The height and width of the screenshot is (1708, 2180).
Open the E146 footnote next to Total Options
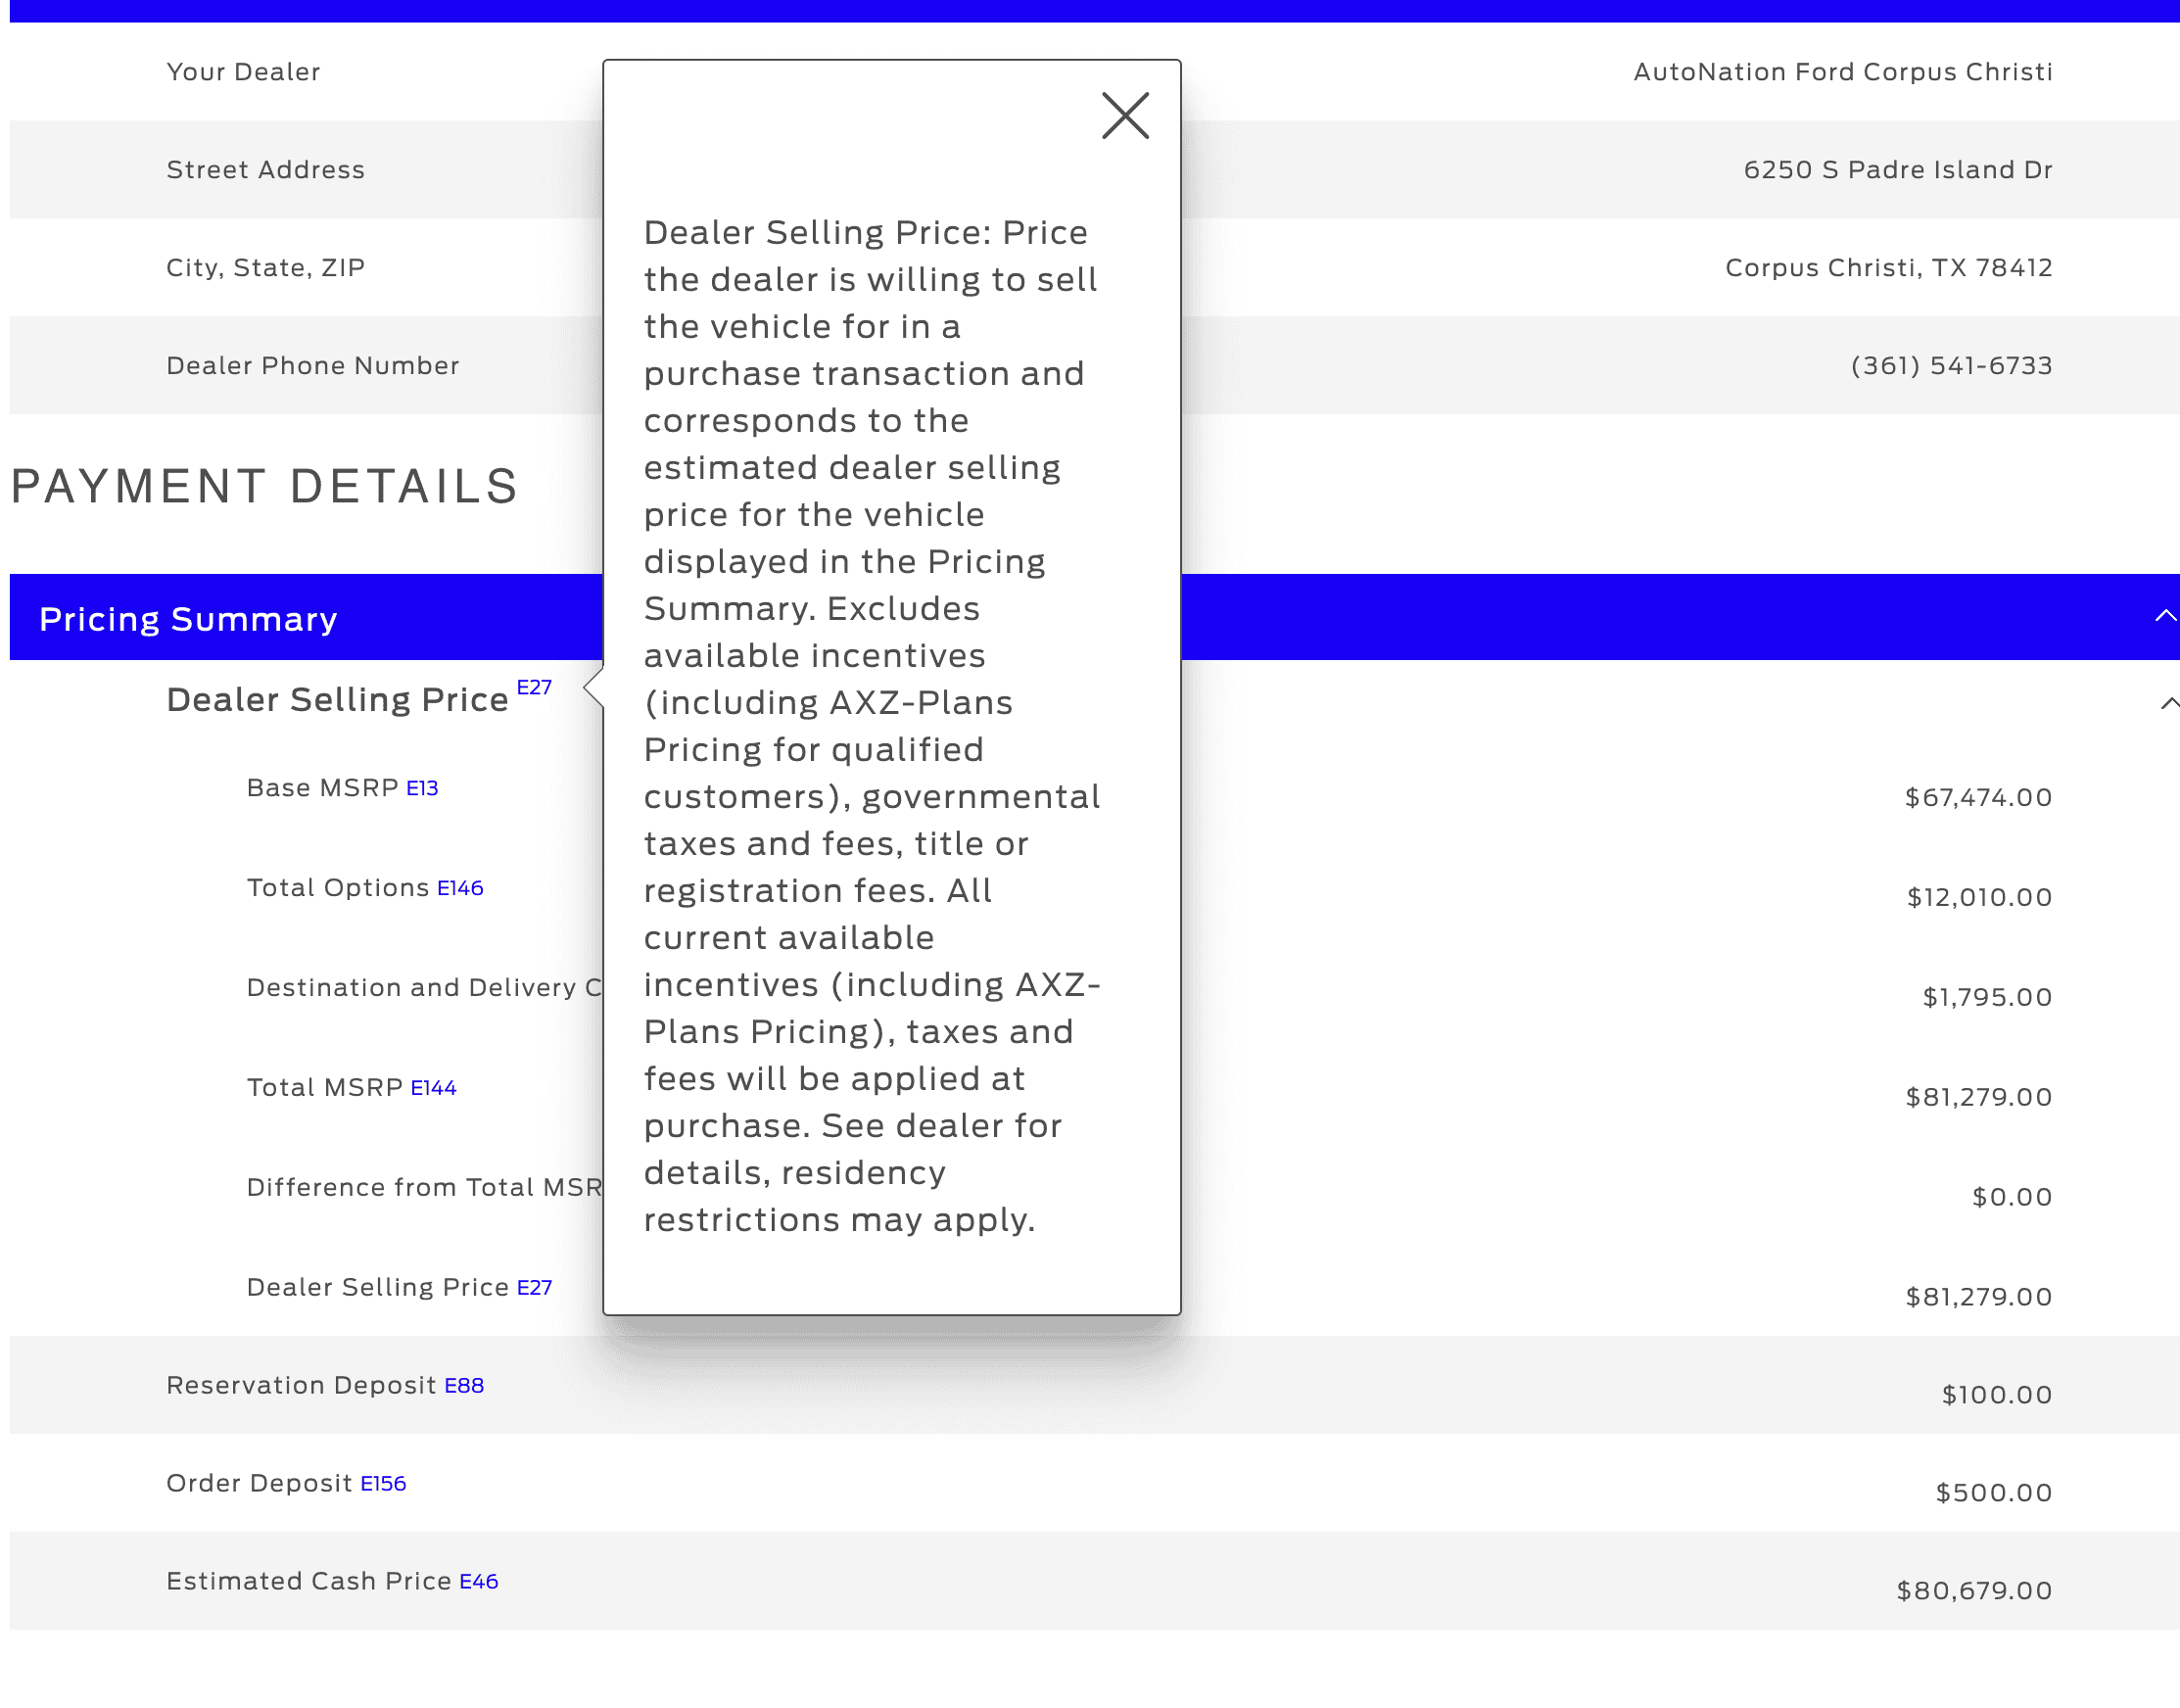point(460,889)
